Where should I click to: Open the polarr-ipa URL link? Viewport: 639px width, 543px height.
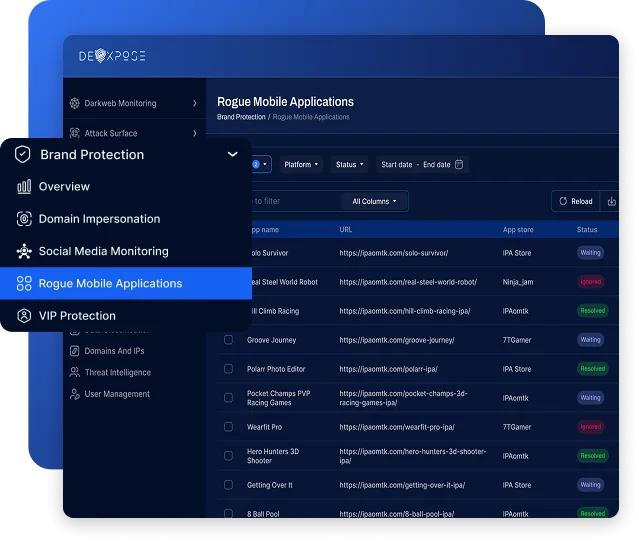pyautogui.click(x=388, y=369)
